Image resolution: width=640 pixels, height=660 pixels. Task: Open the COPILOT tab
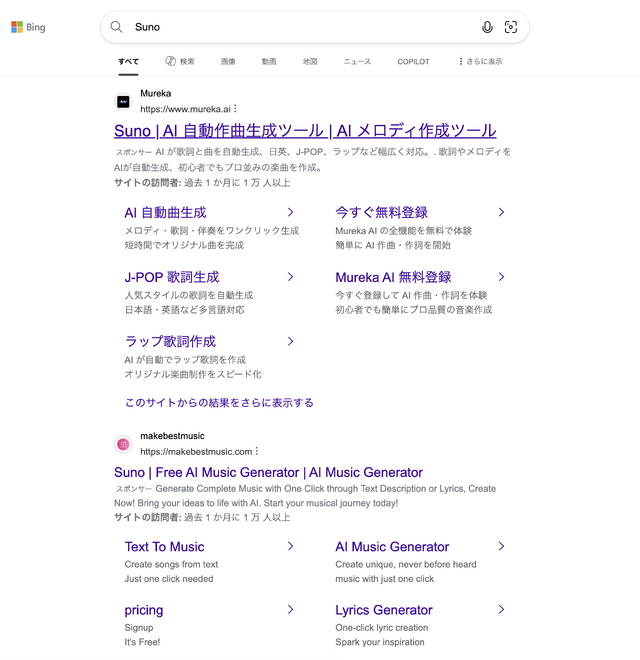click(413, 61)
